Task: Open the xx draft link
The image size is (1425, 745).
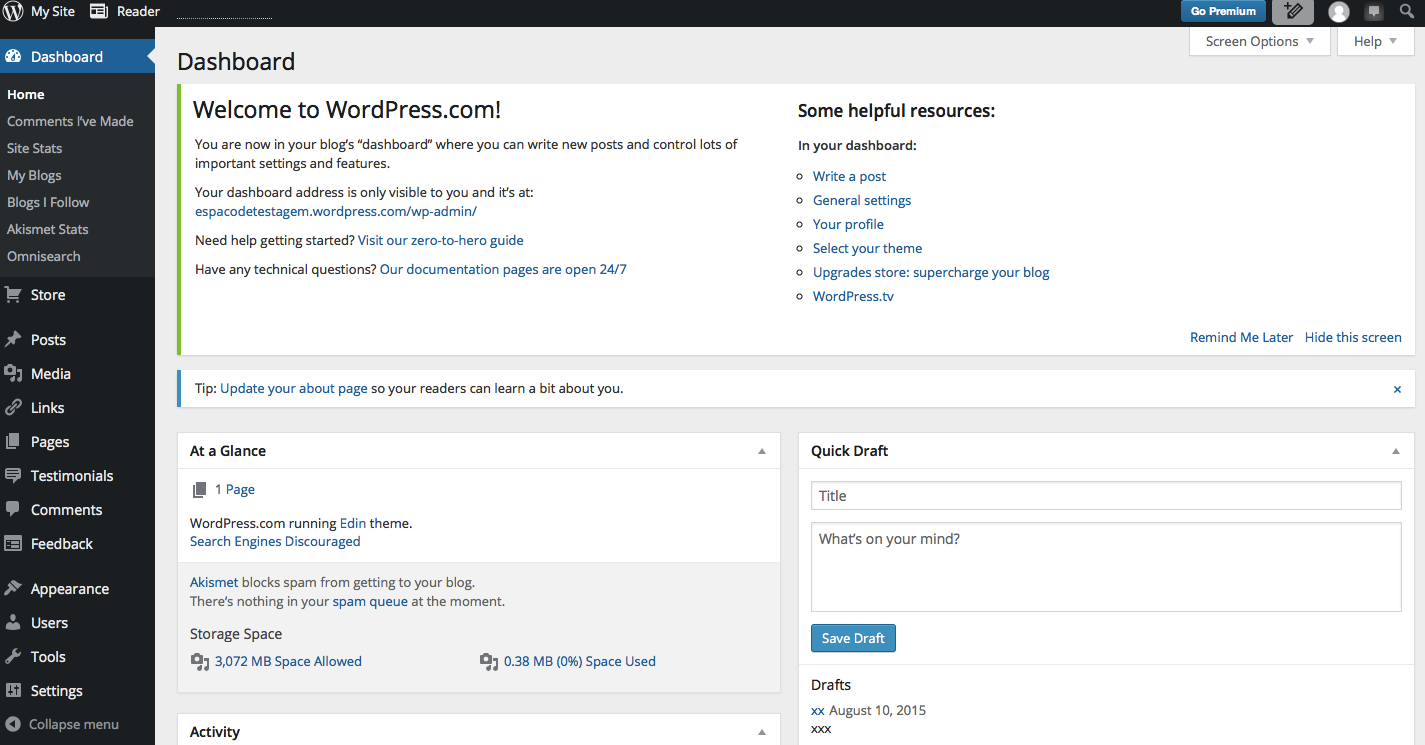Action: (818, 710)
